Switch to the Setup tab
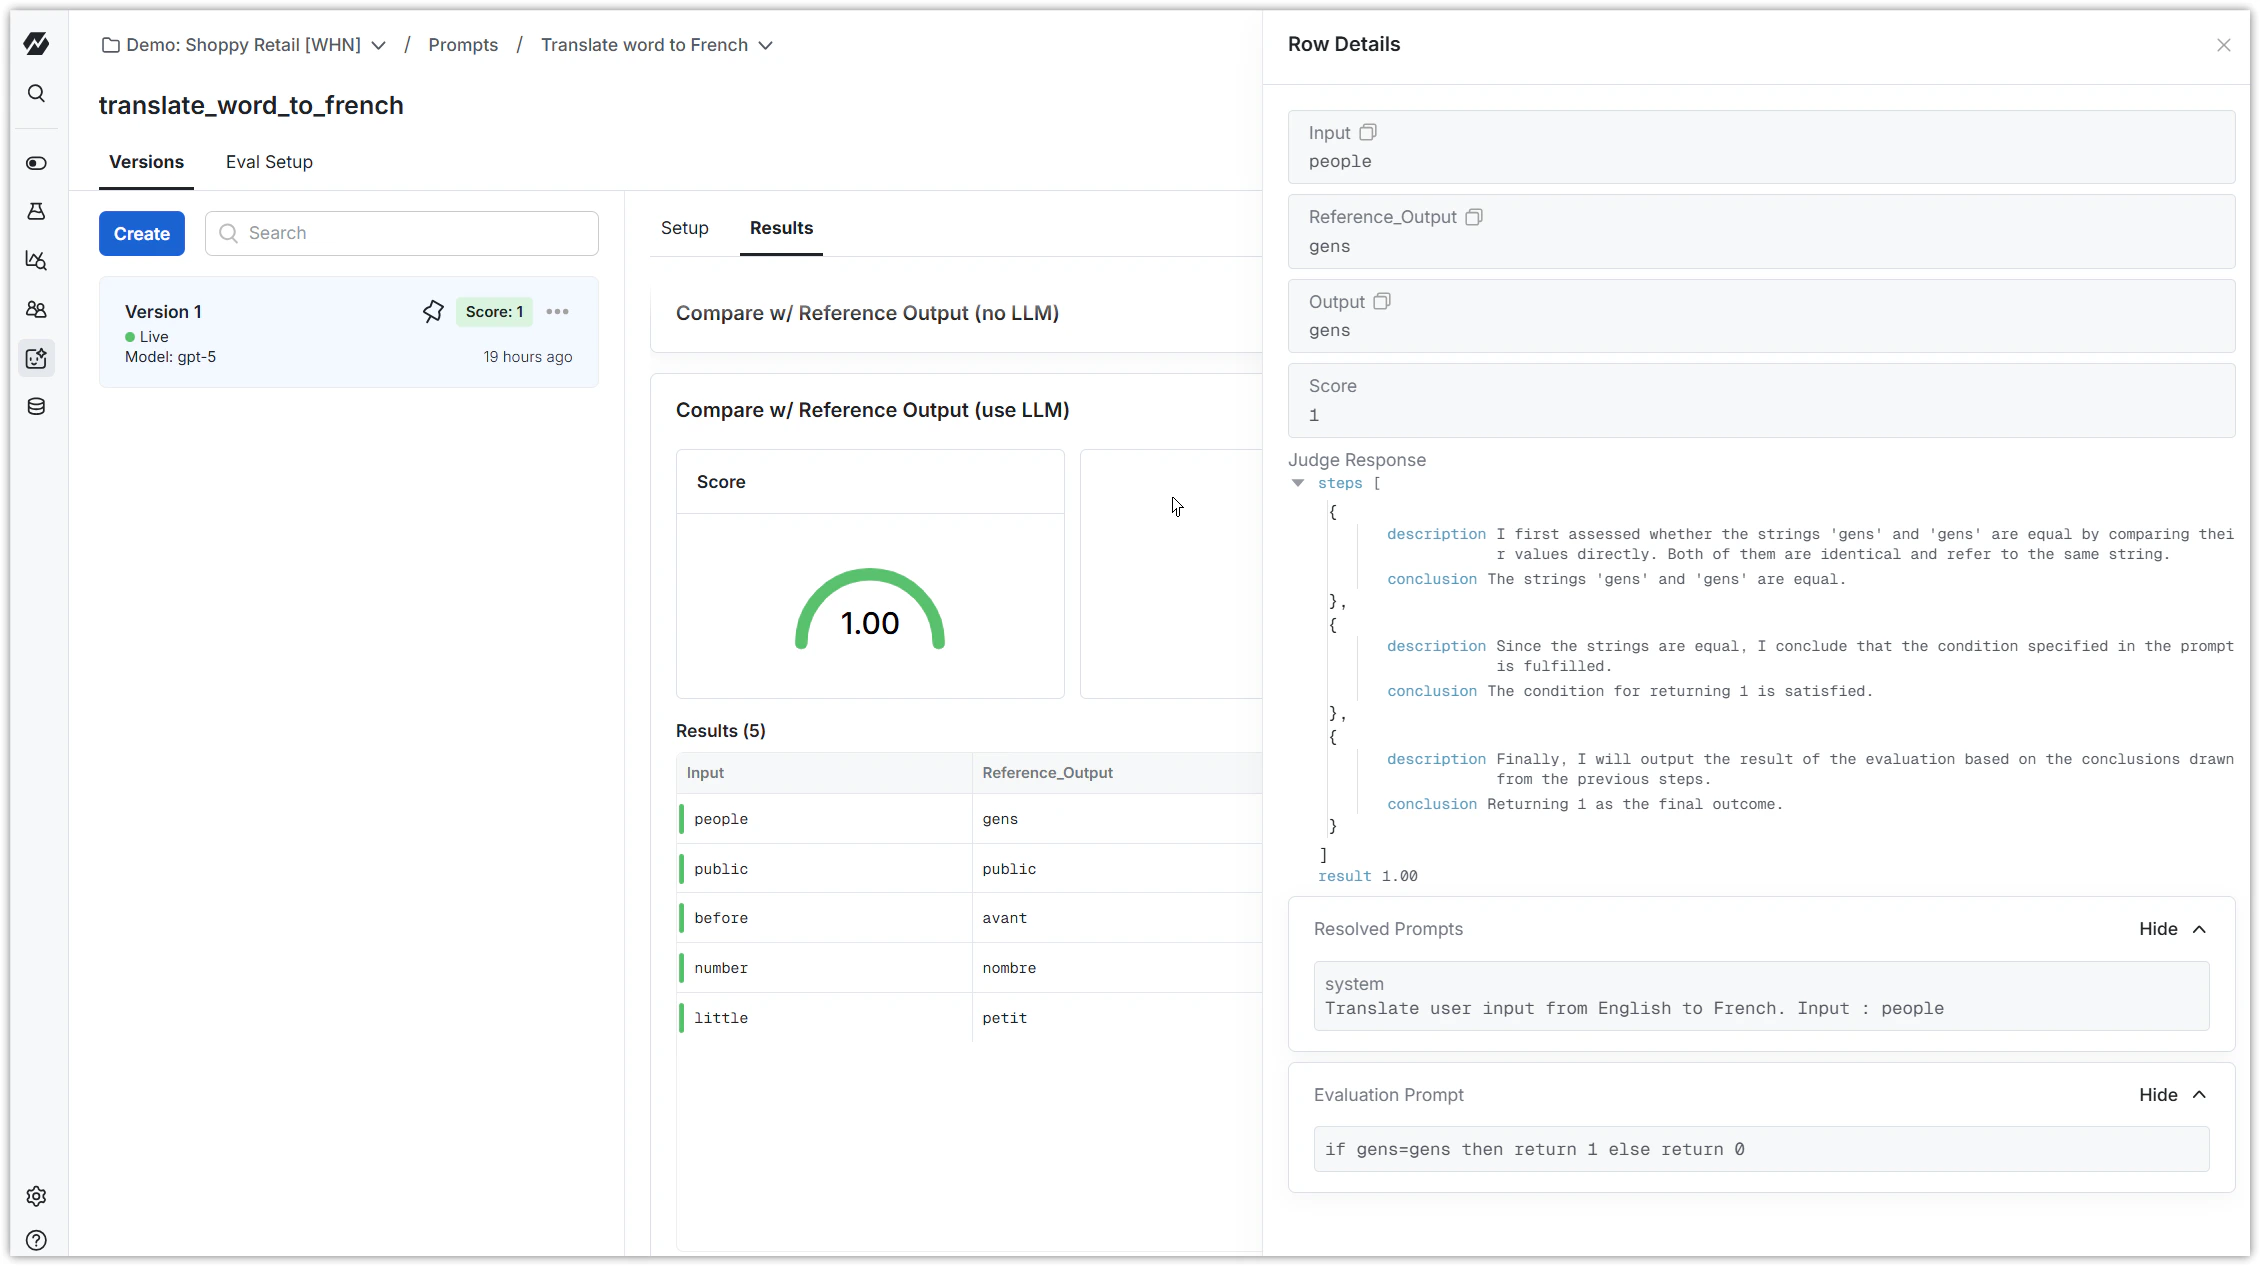Viewport: 2260px width, 1266px height. [684, 227]
